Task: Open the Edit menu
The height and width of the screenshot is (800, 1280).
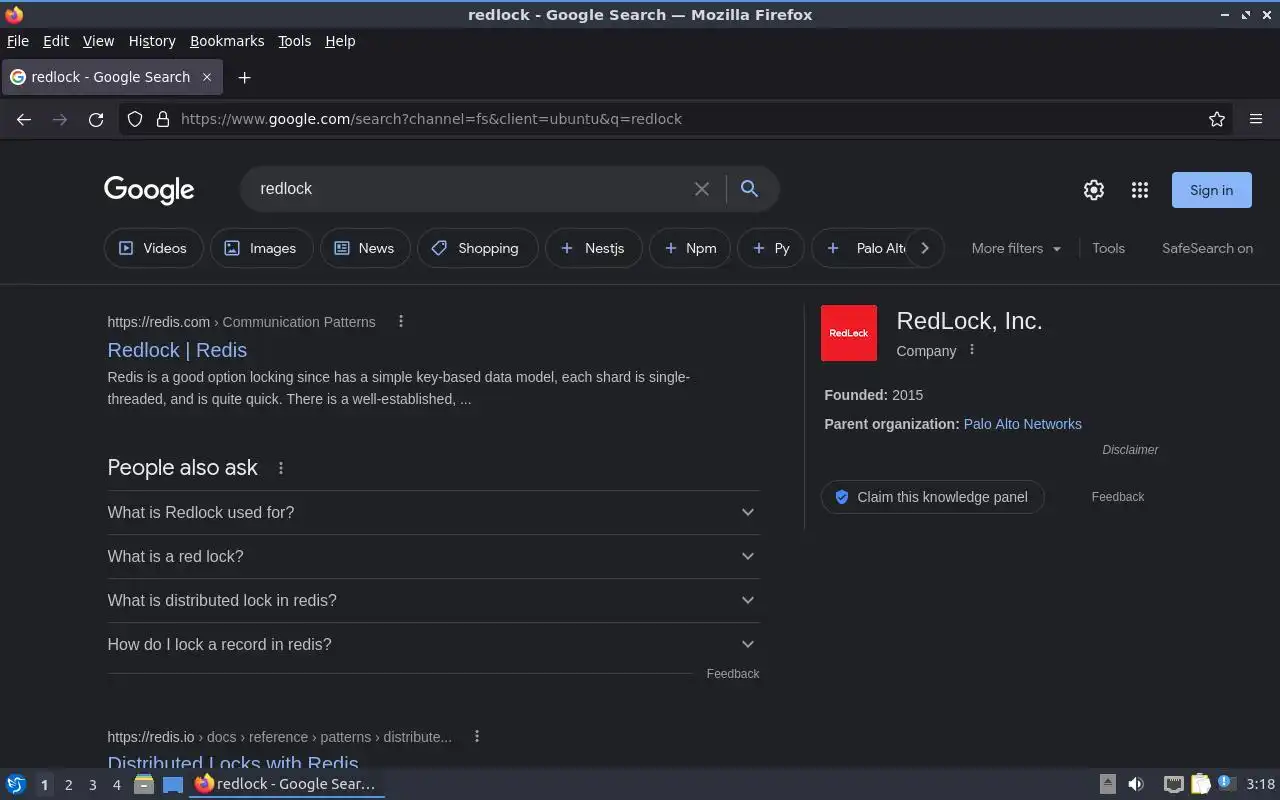Action: point(56,41)
